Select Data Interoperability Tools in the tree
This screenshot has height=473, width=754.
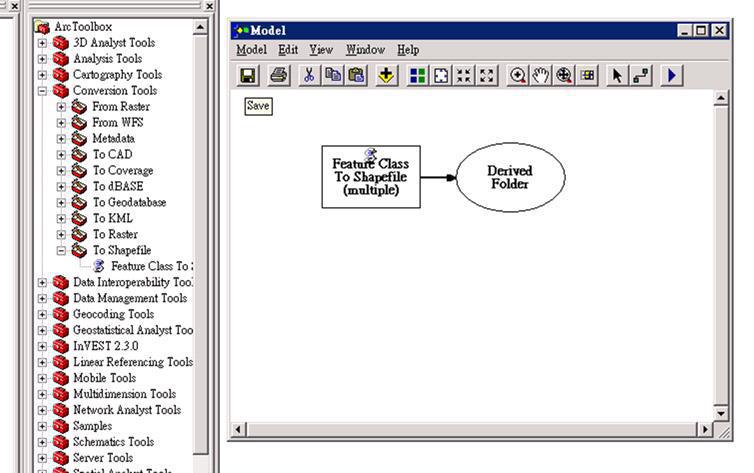point(133,282)
